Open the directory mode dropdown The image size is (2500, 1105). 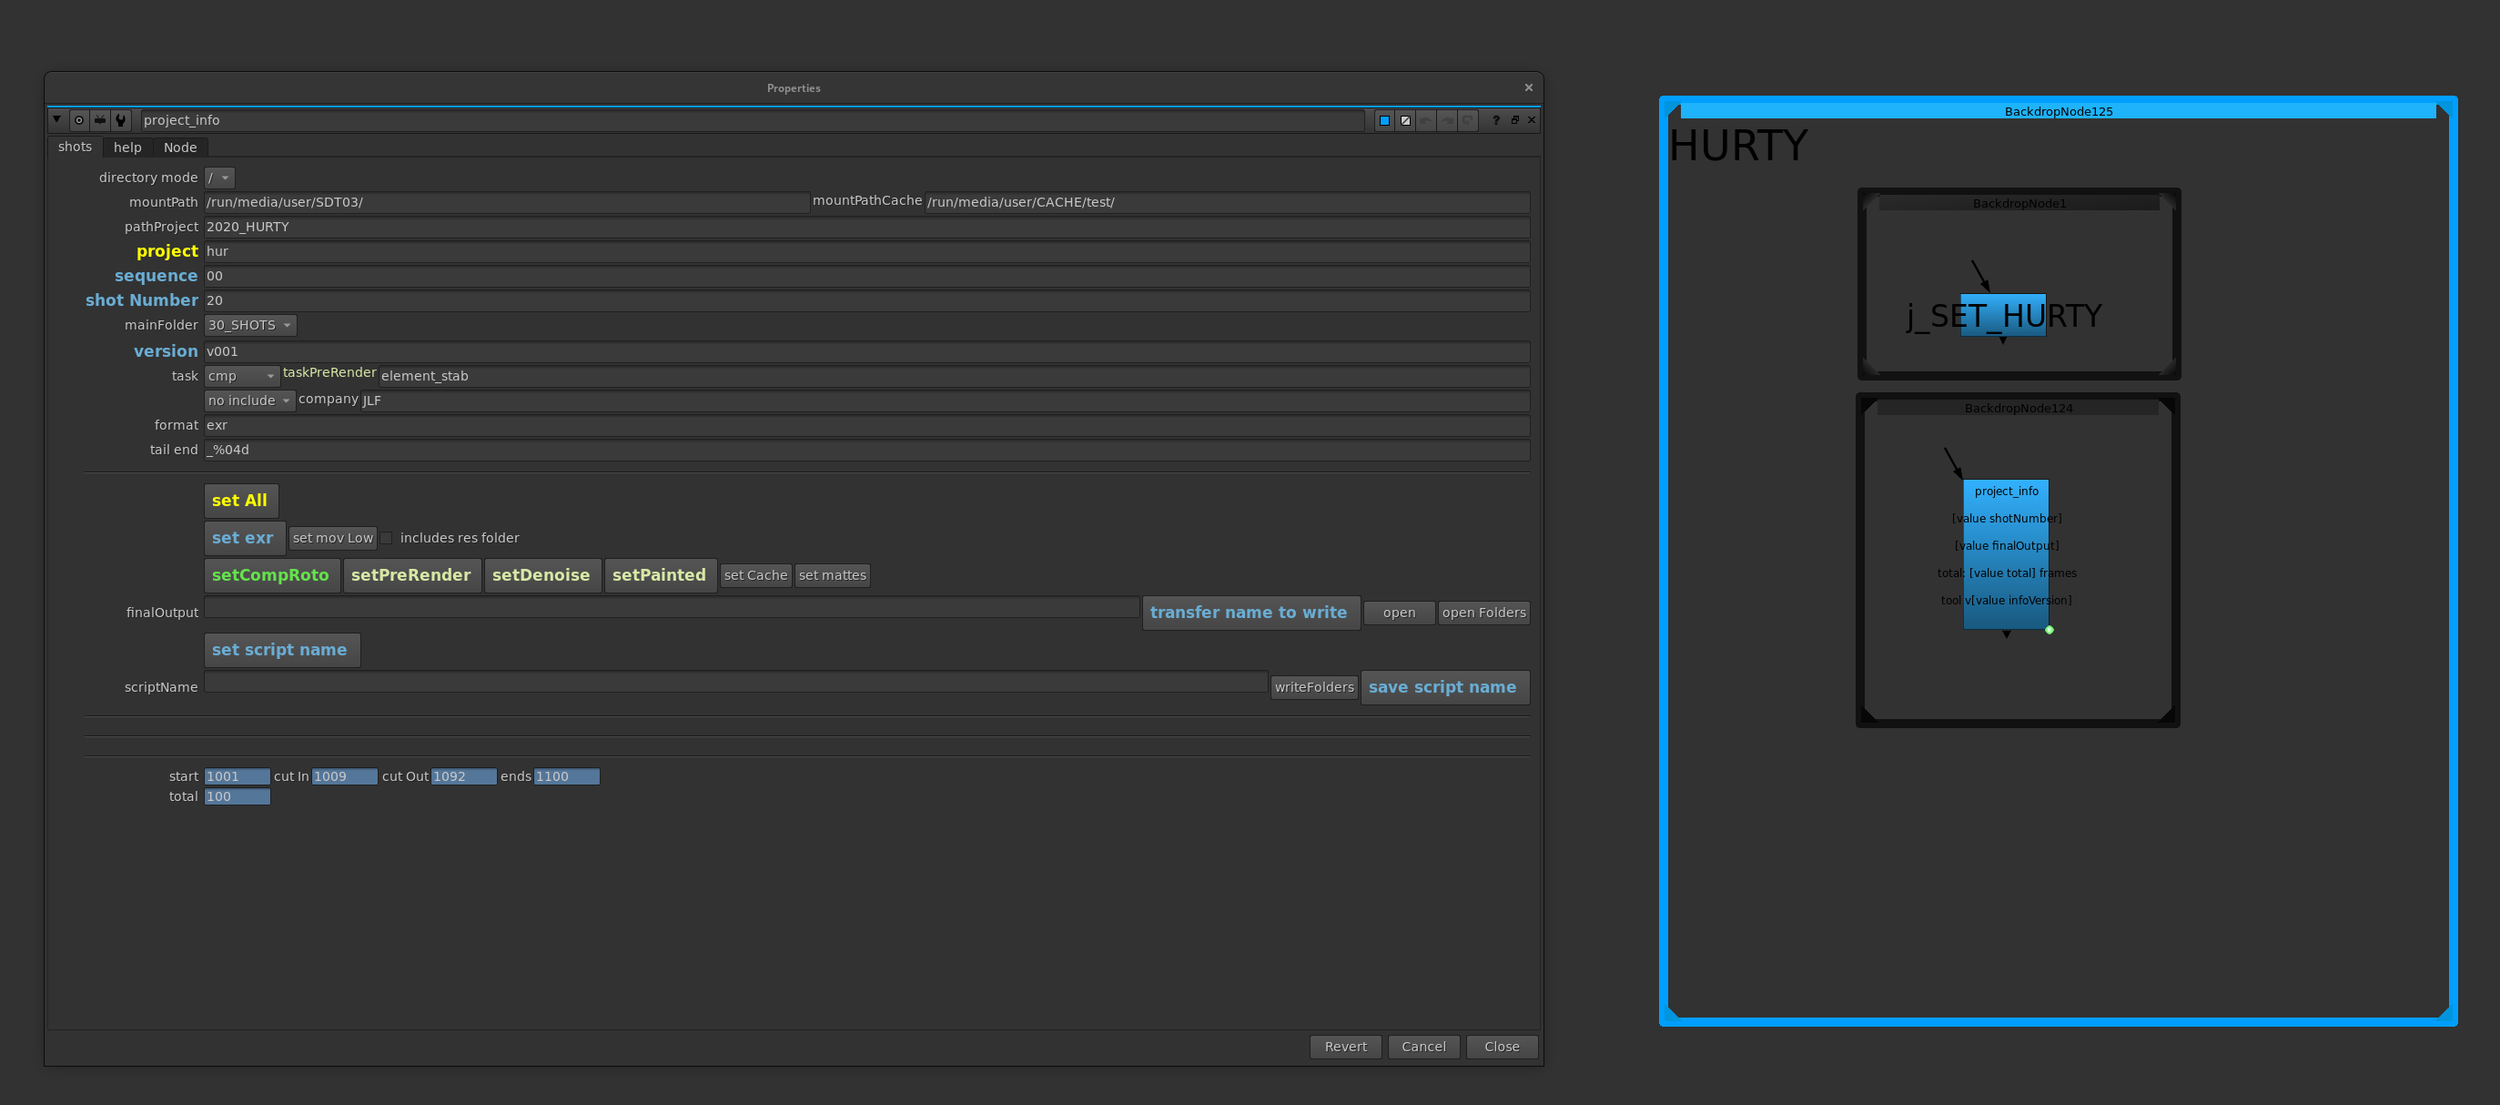(x=219, y=177)
